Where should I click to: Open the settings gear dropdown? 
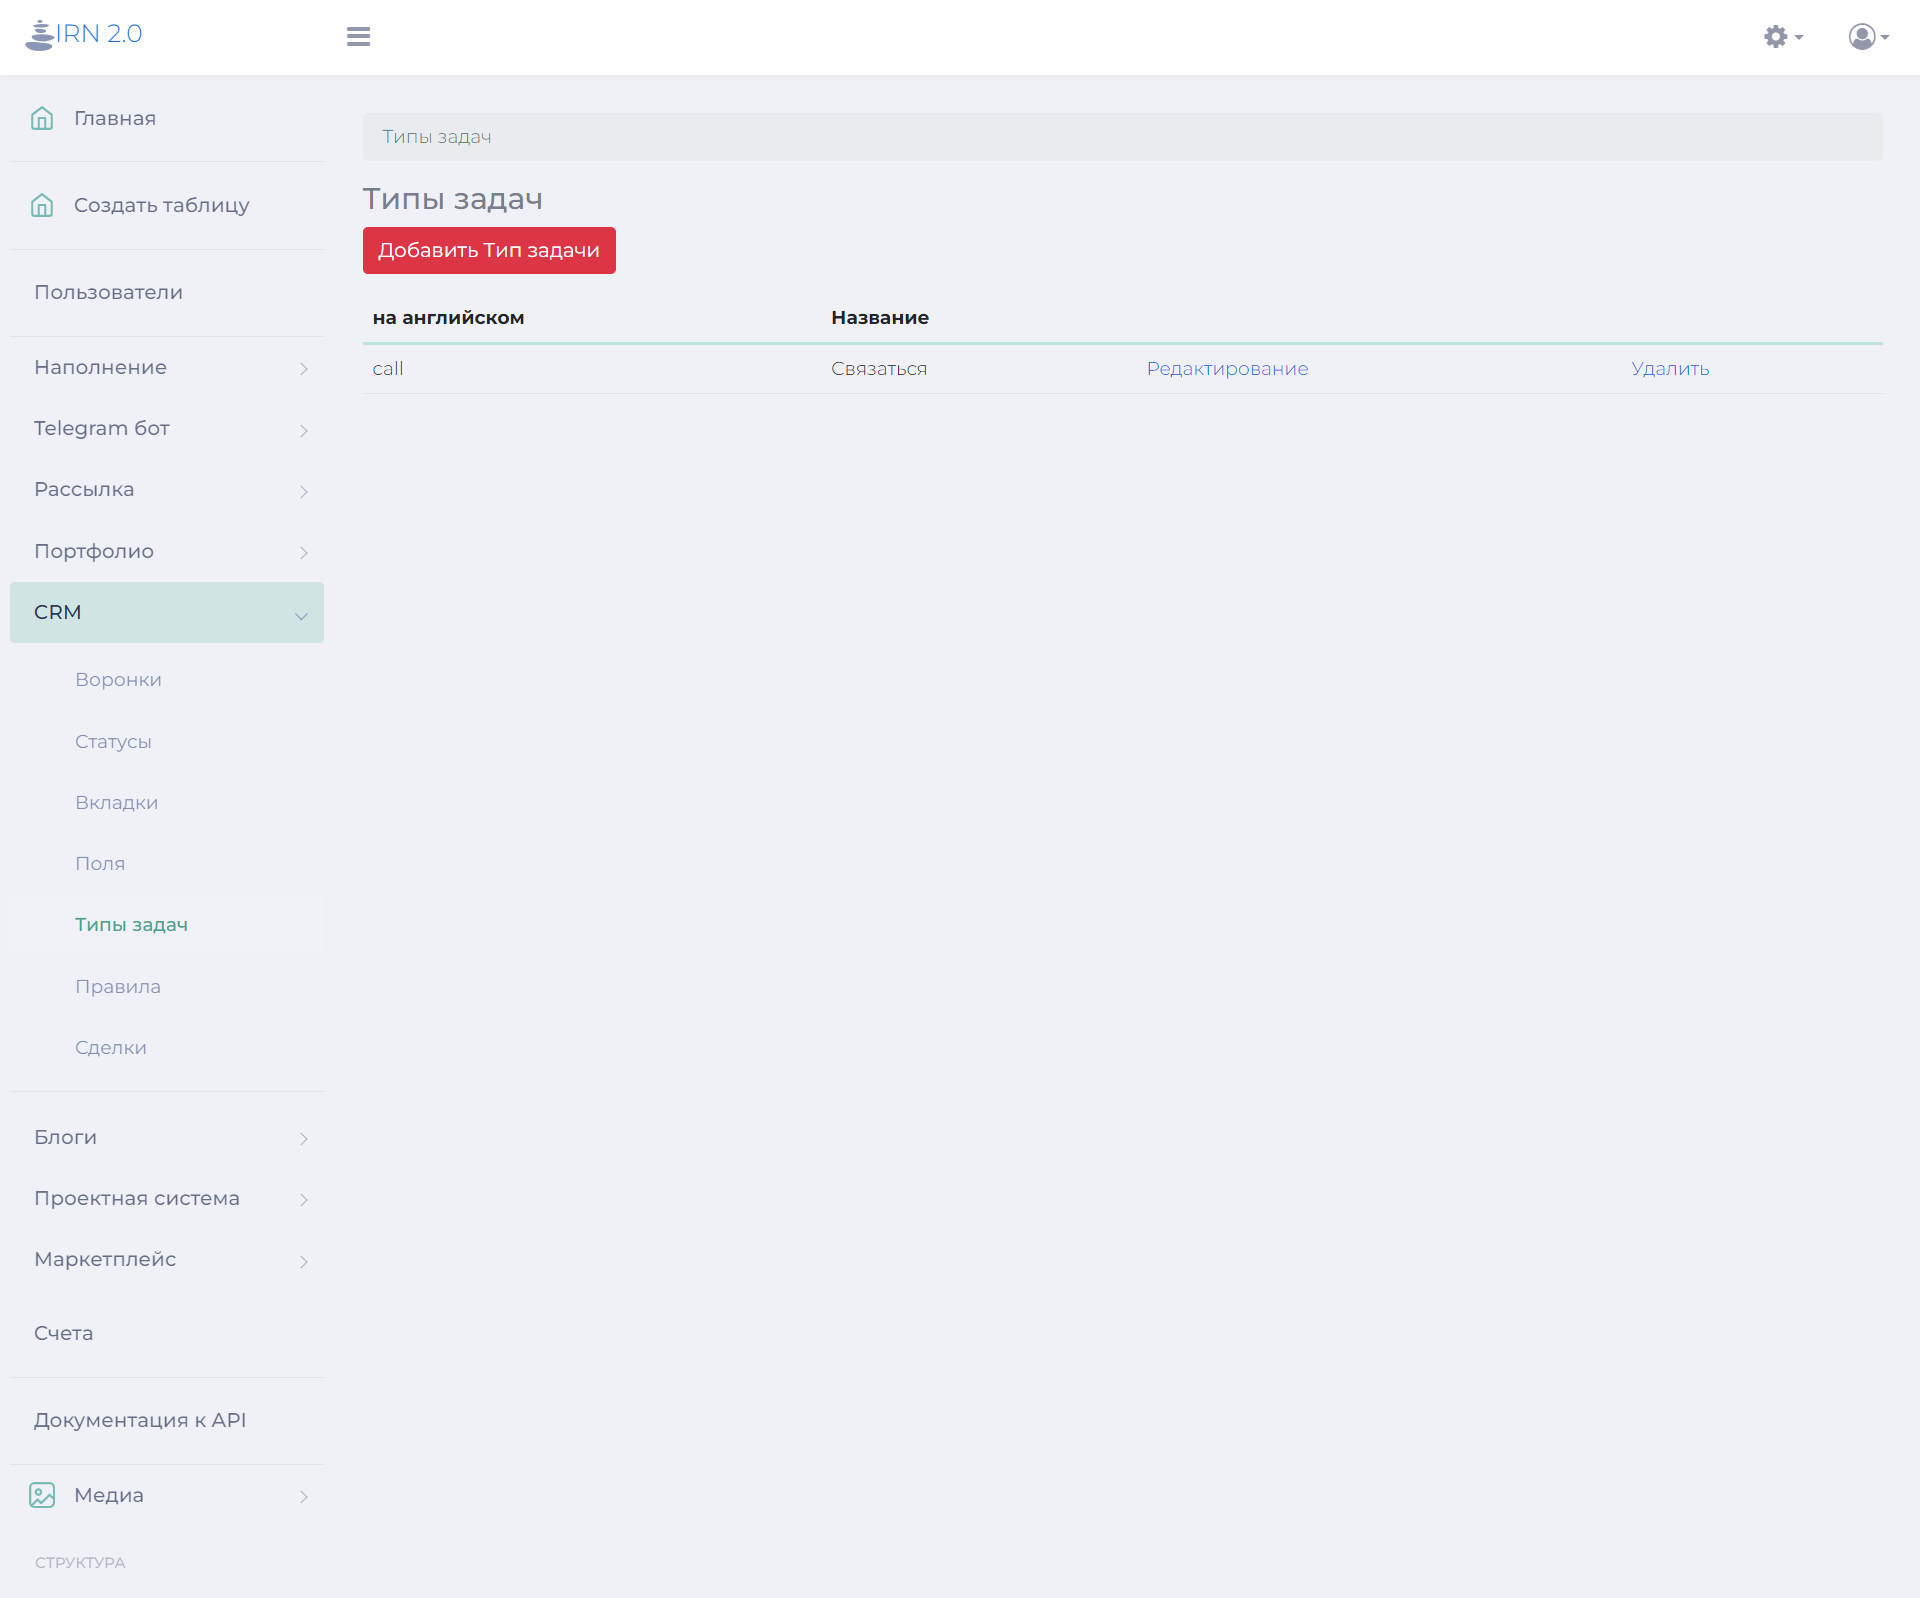click(1783, 37)
